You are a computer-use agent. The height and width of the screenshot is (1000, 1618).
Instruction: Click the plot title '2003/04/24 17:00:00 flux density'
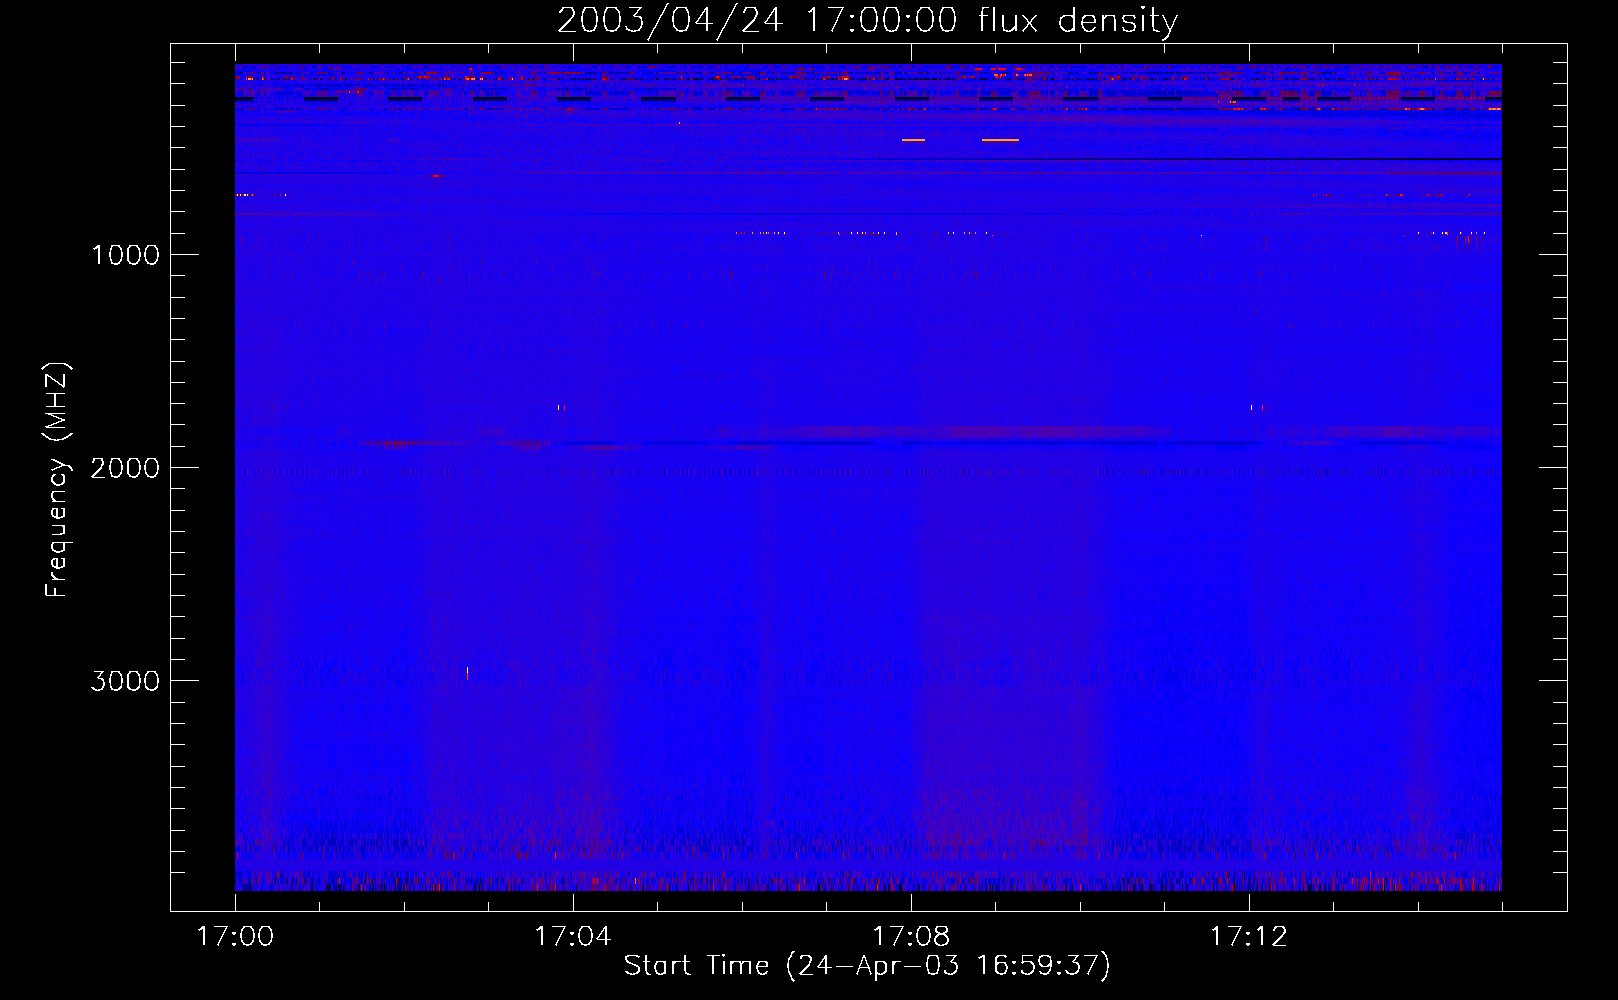point(867,21)
